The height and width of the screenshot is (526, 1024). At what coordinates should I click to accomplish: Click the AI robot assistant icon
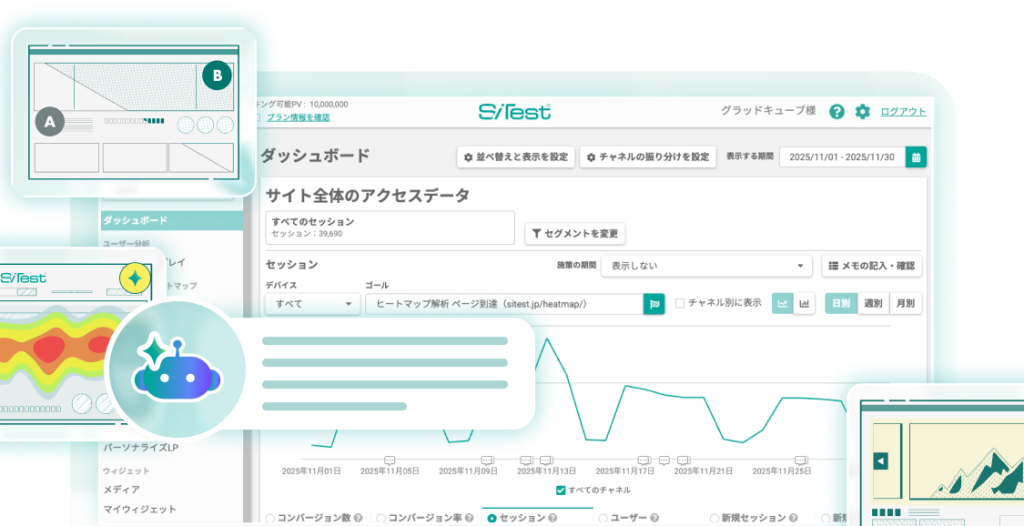coord(177,370)
